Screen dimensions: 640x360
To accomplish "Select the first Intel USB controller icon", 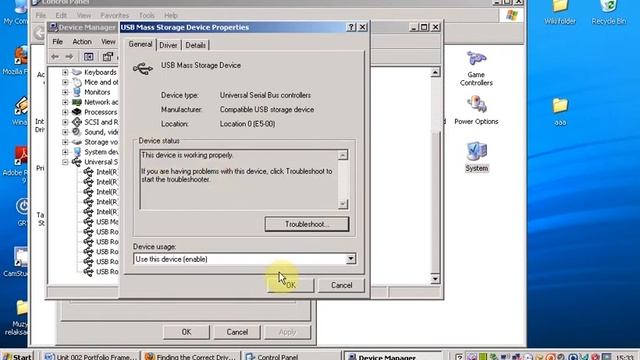I will tap(89, 172).
